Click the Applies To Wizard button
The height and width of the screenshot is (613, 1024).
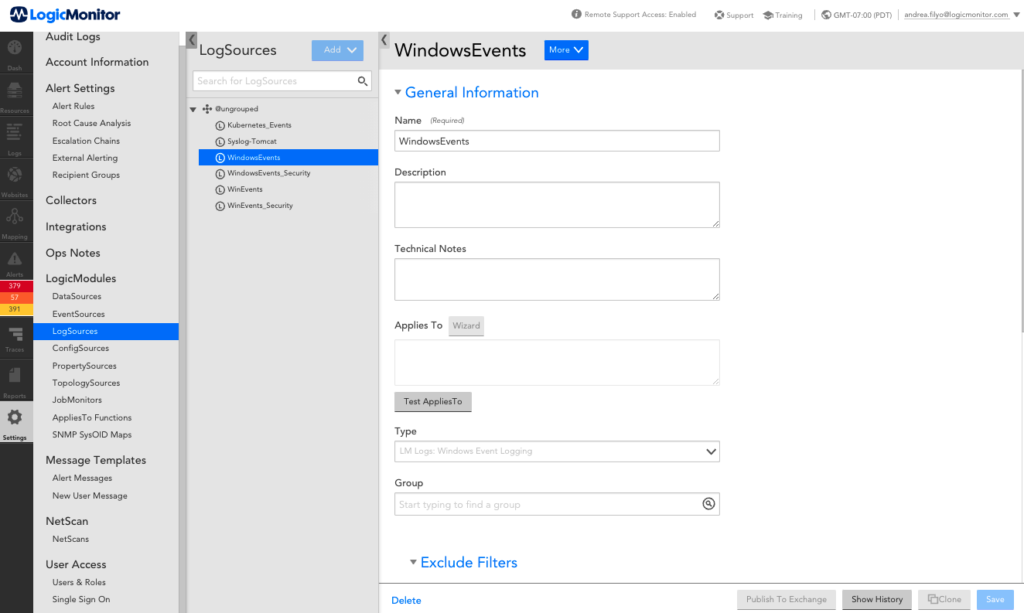coord(466,326)
